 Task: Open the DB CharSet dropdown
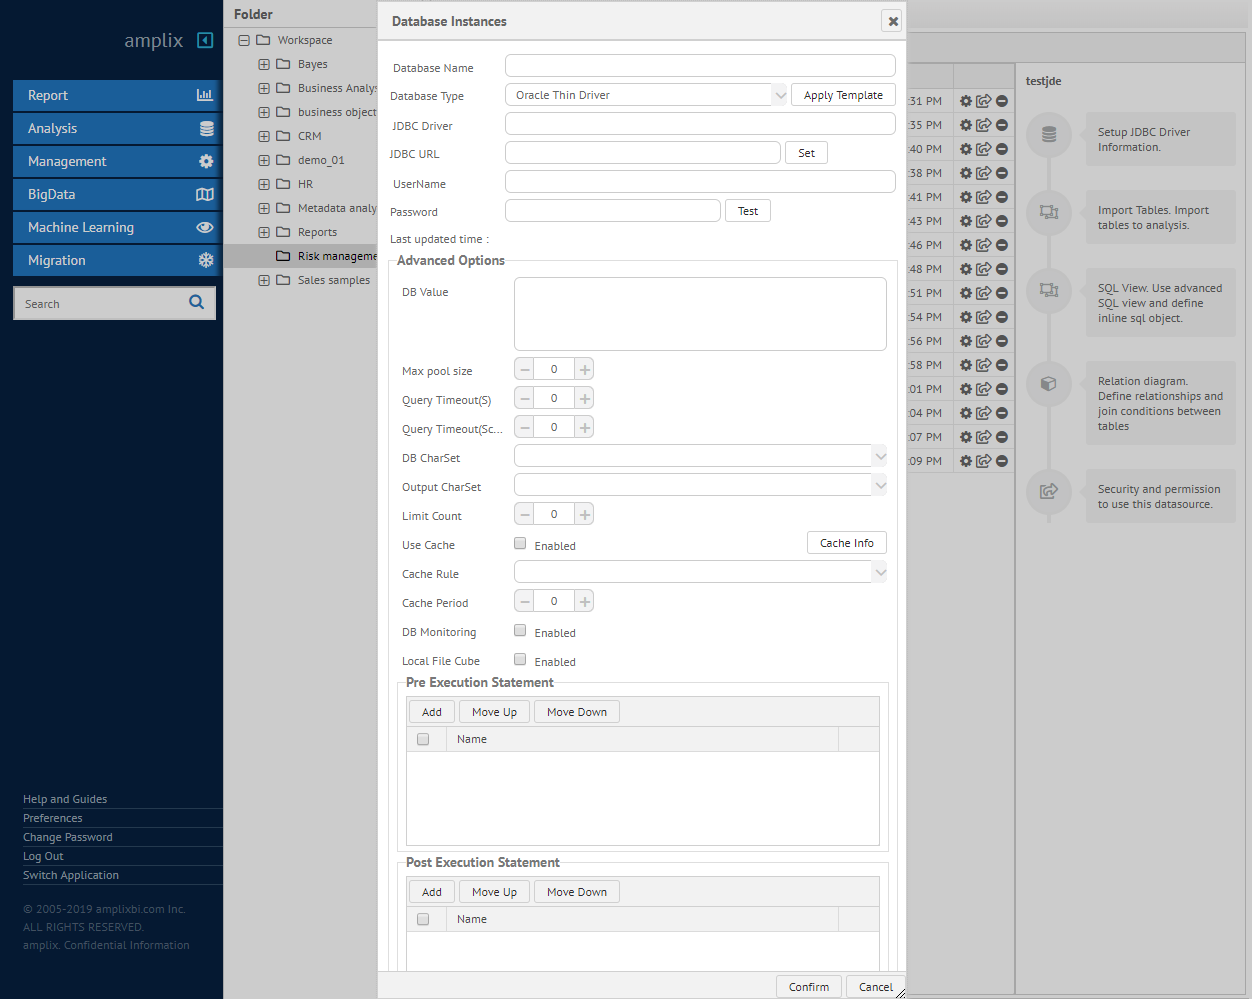879,457
